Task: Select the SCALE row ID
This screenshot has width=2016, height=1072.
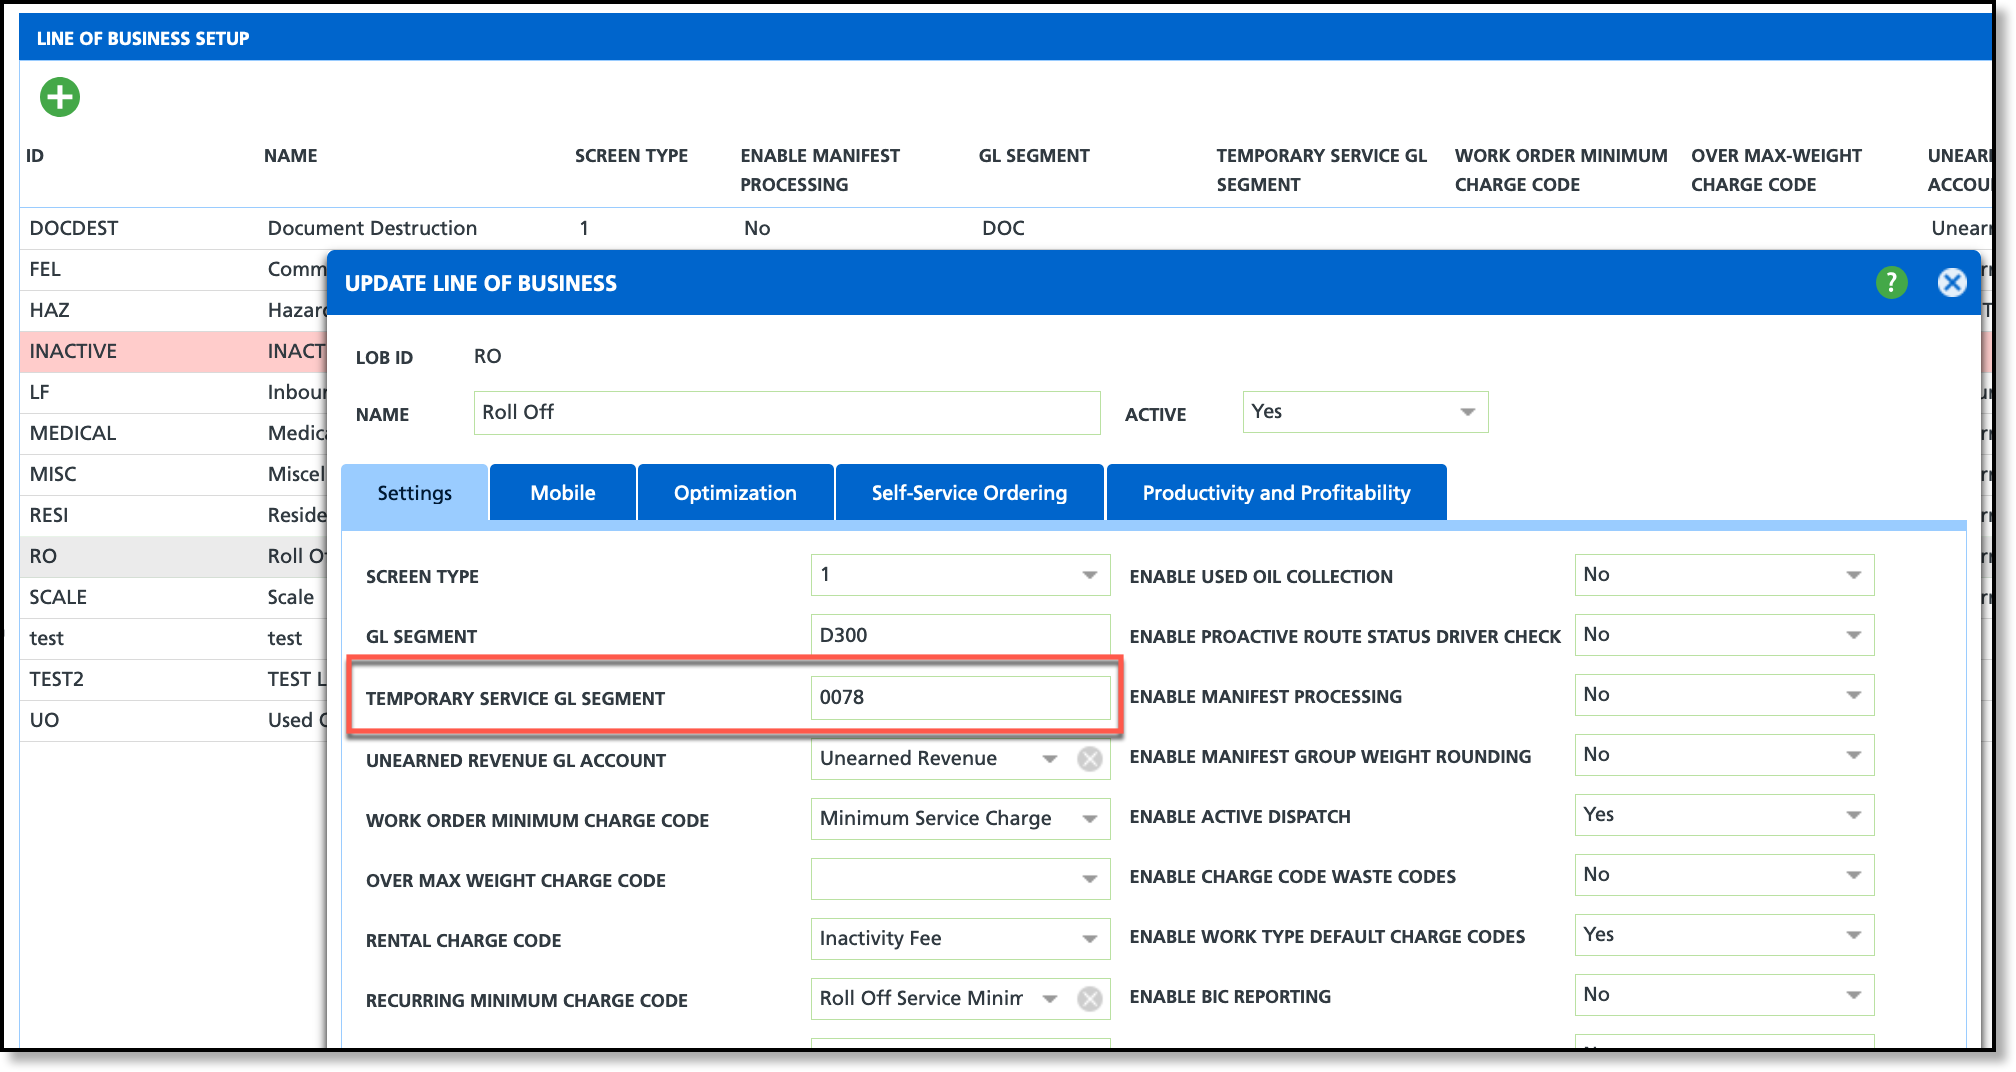Action: [58, 597]
